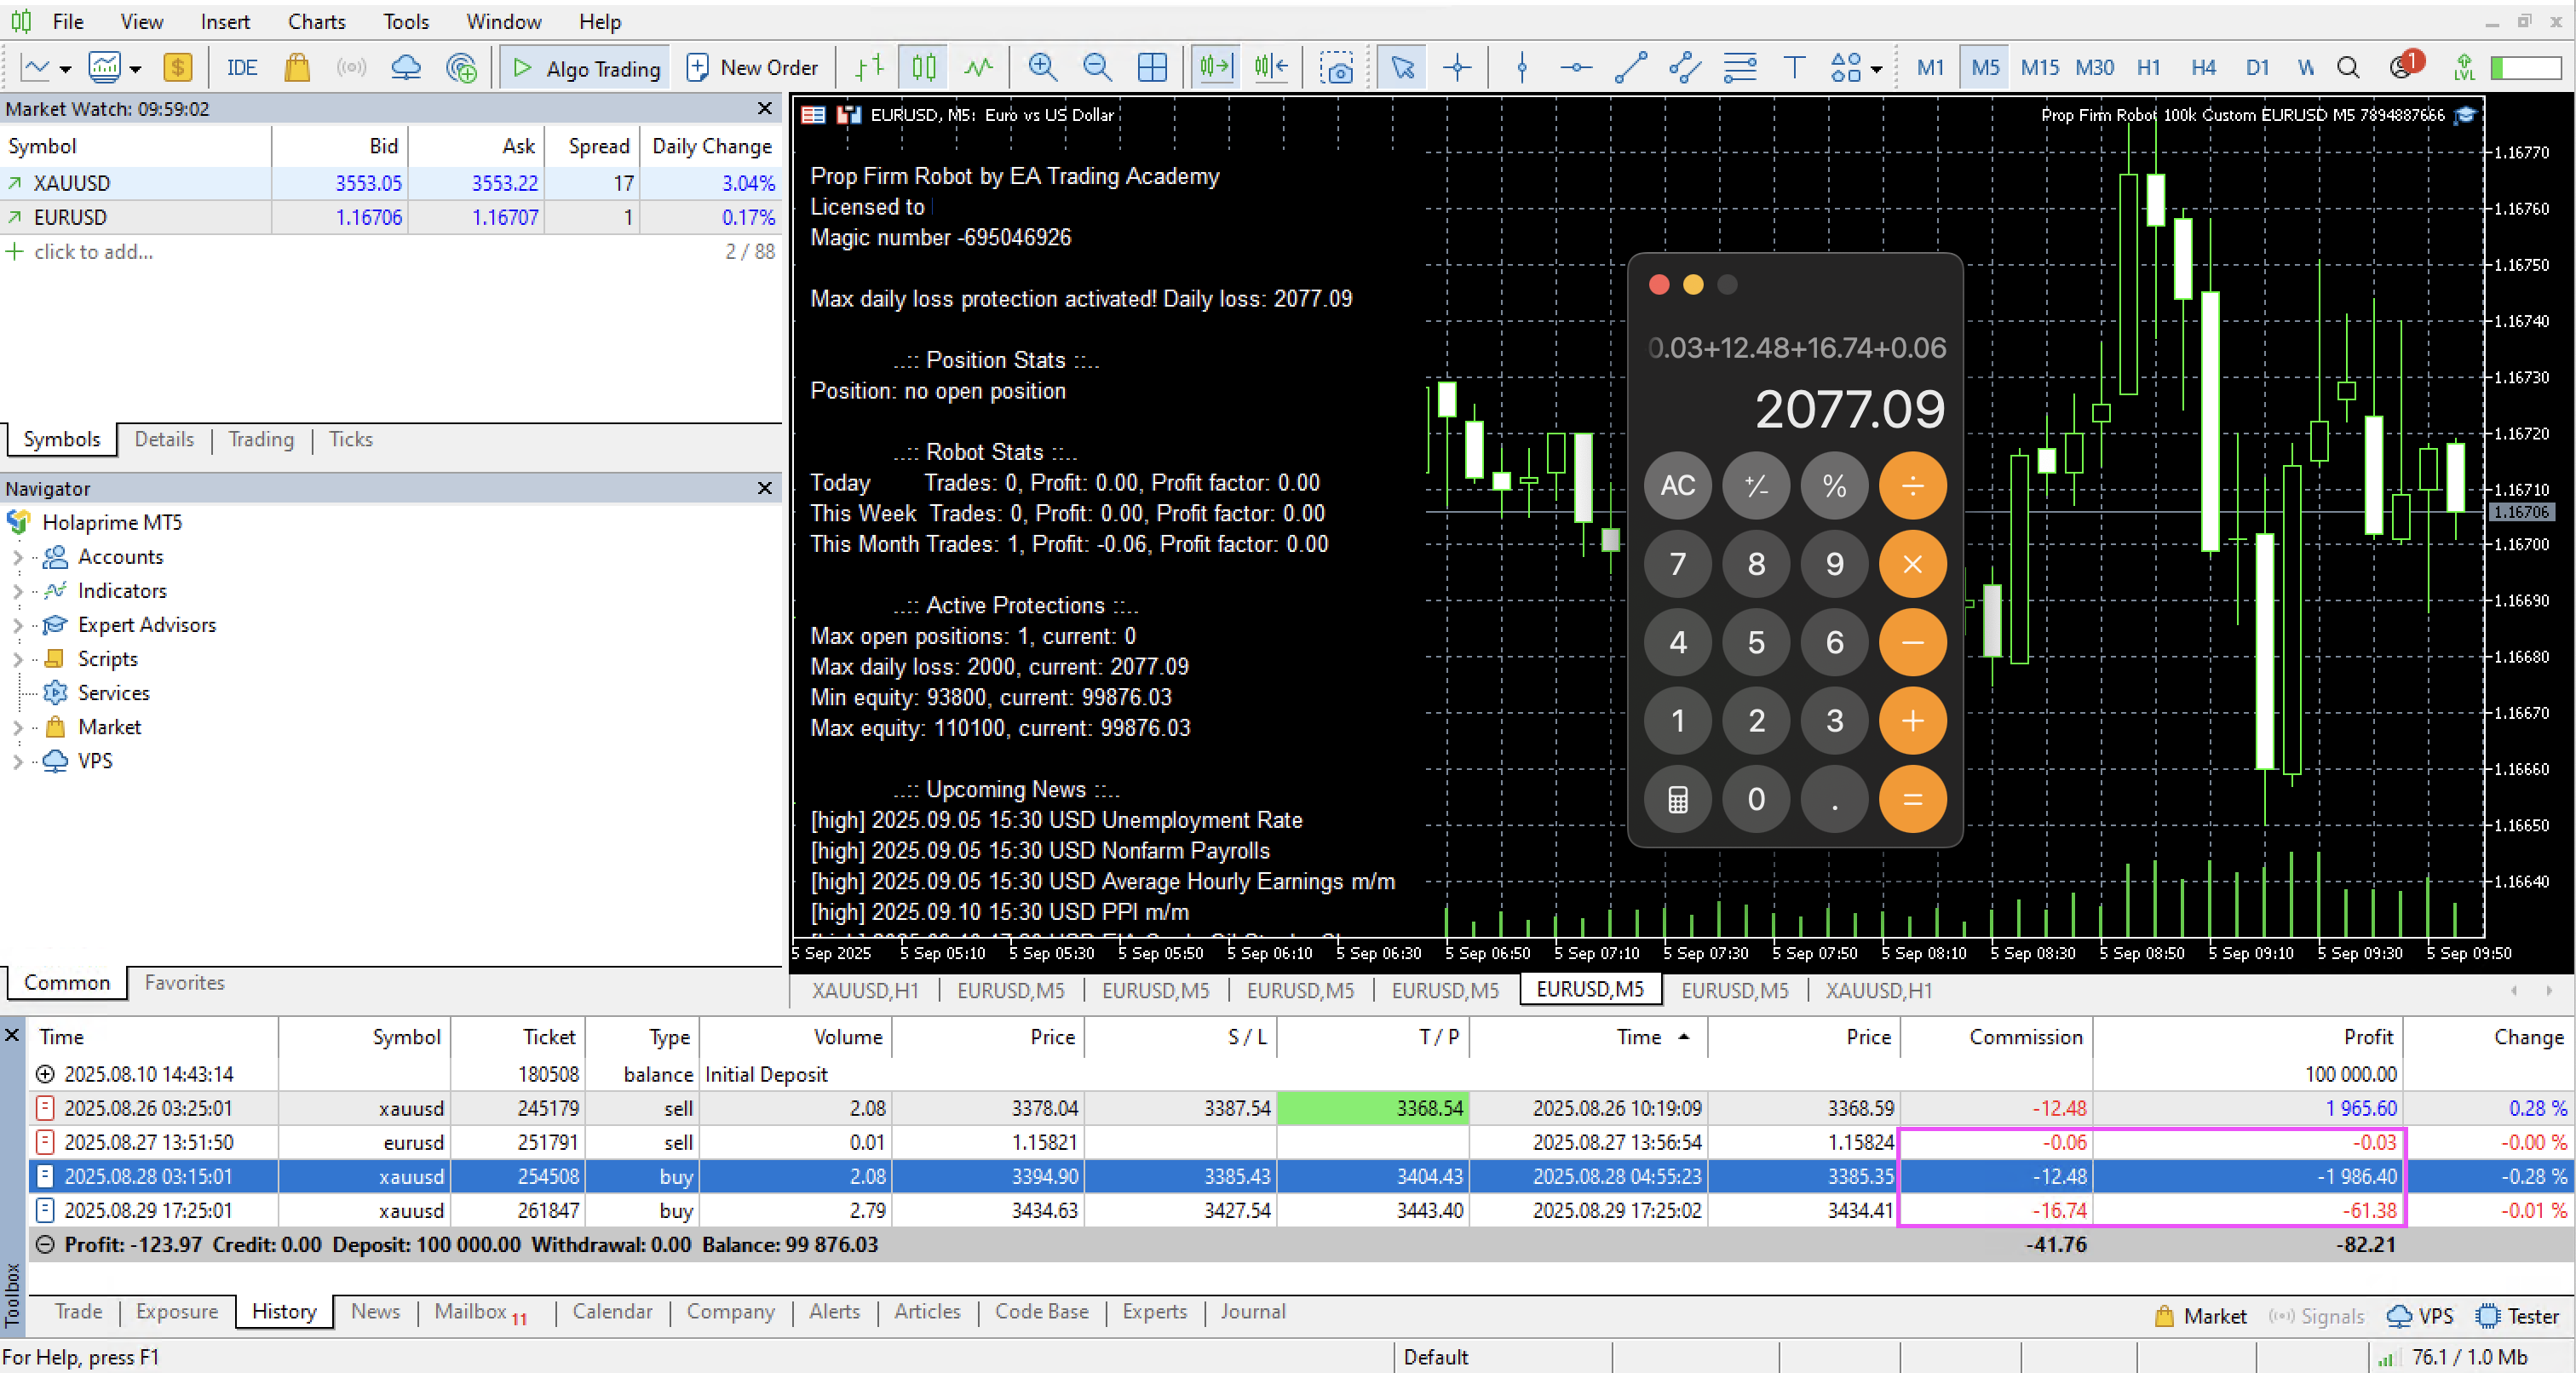2576x1373 pixels.
Task: Open indicators list dropdown arrow
Action: [x=135, y=69]
